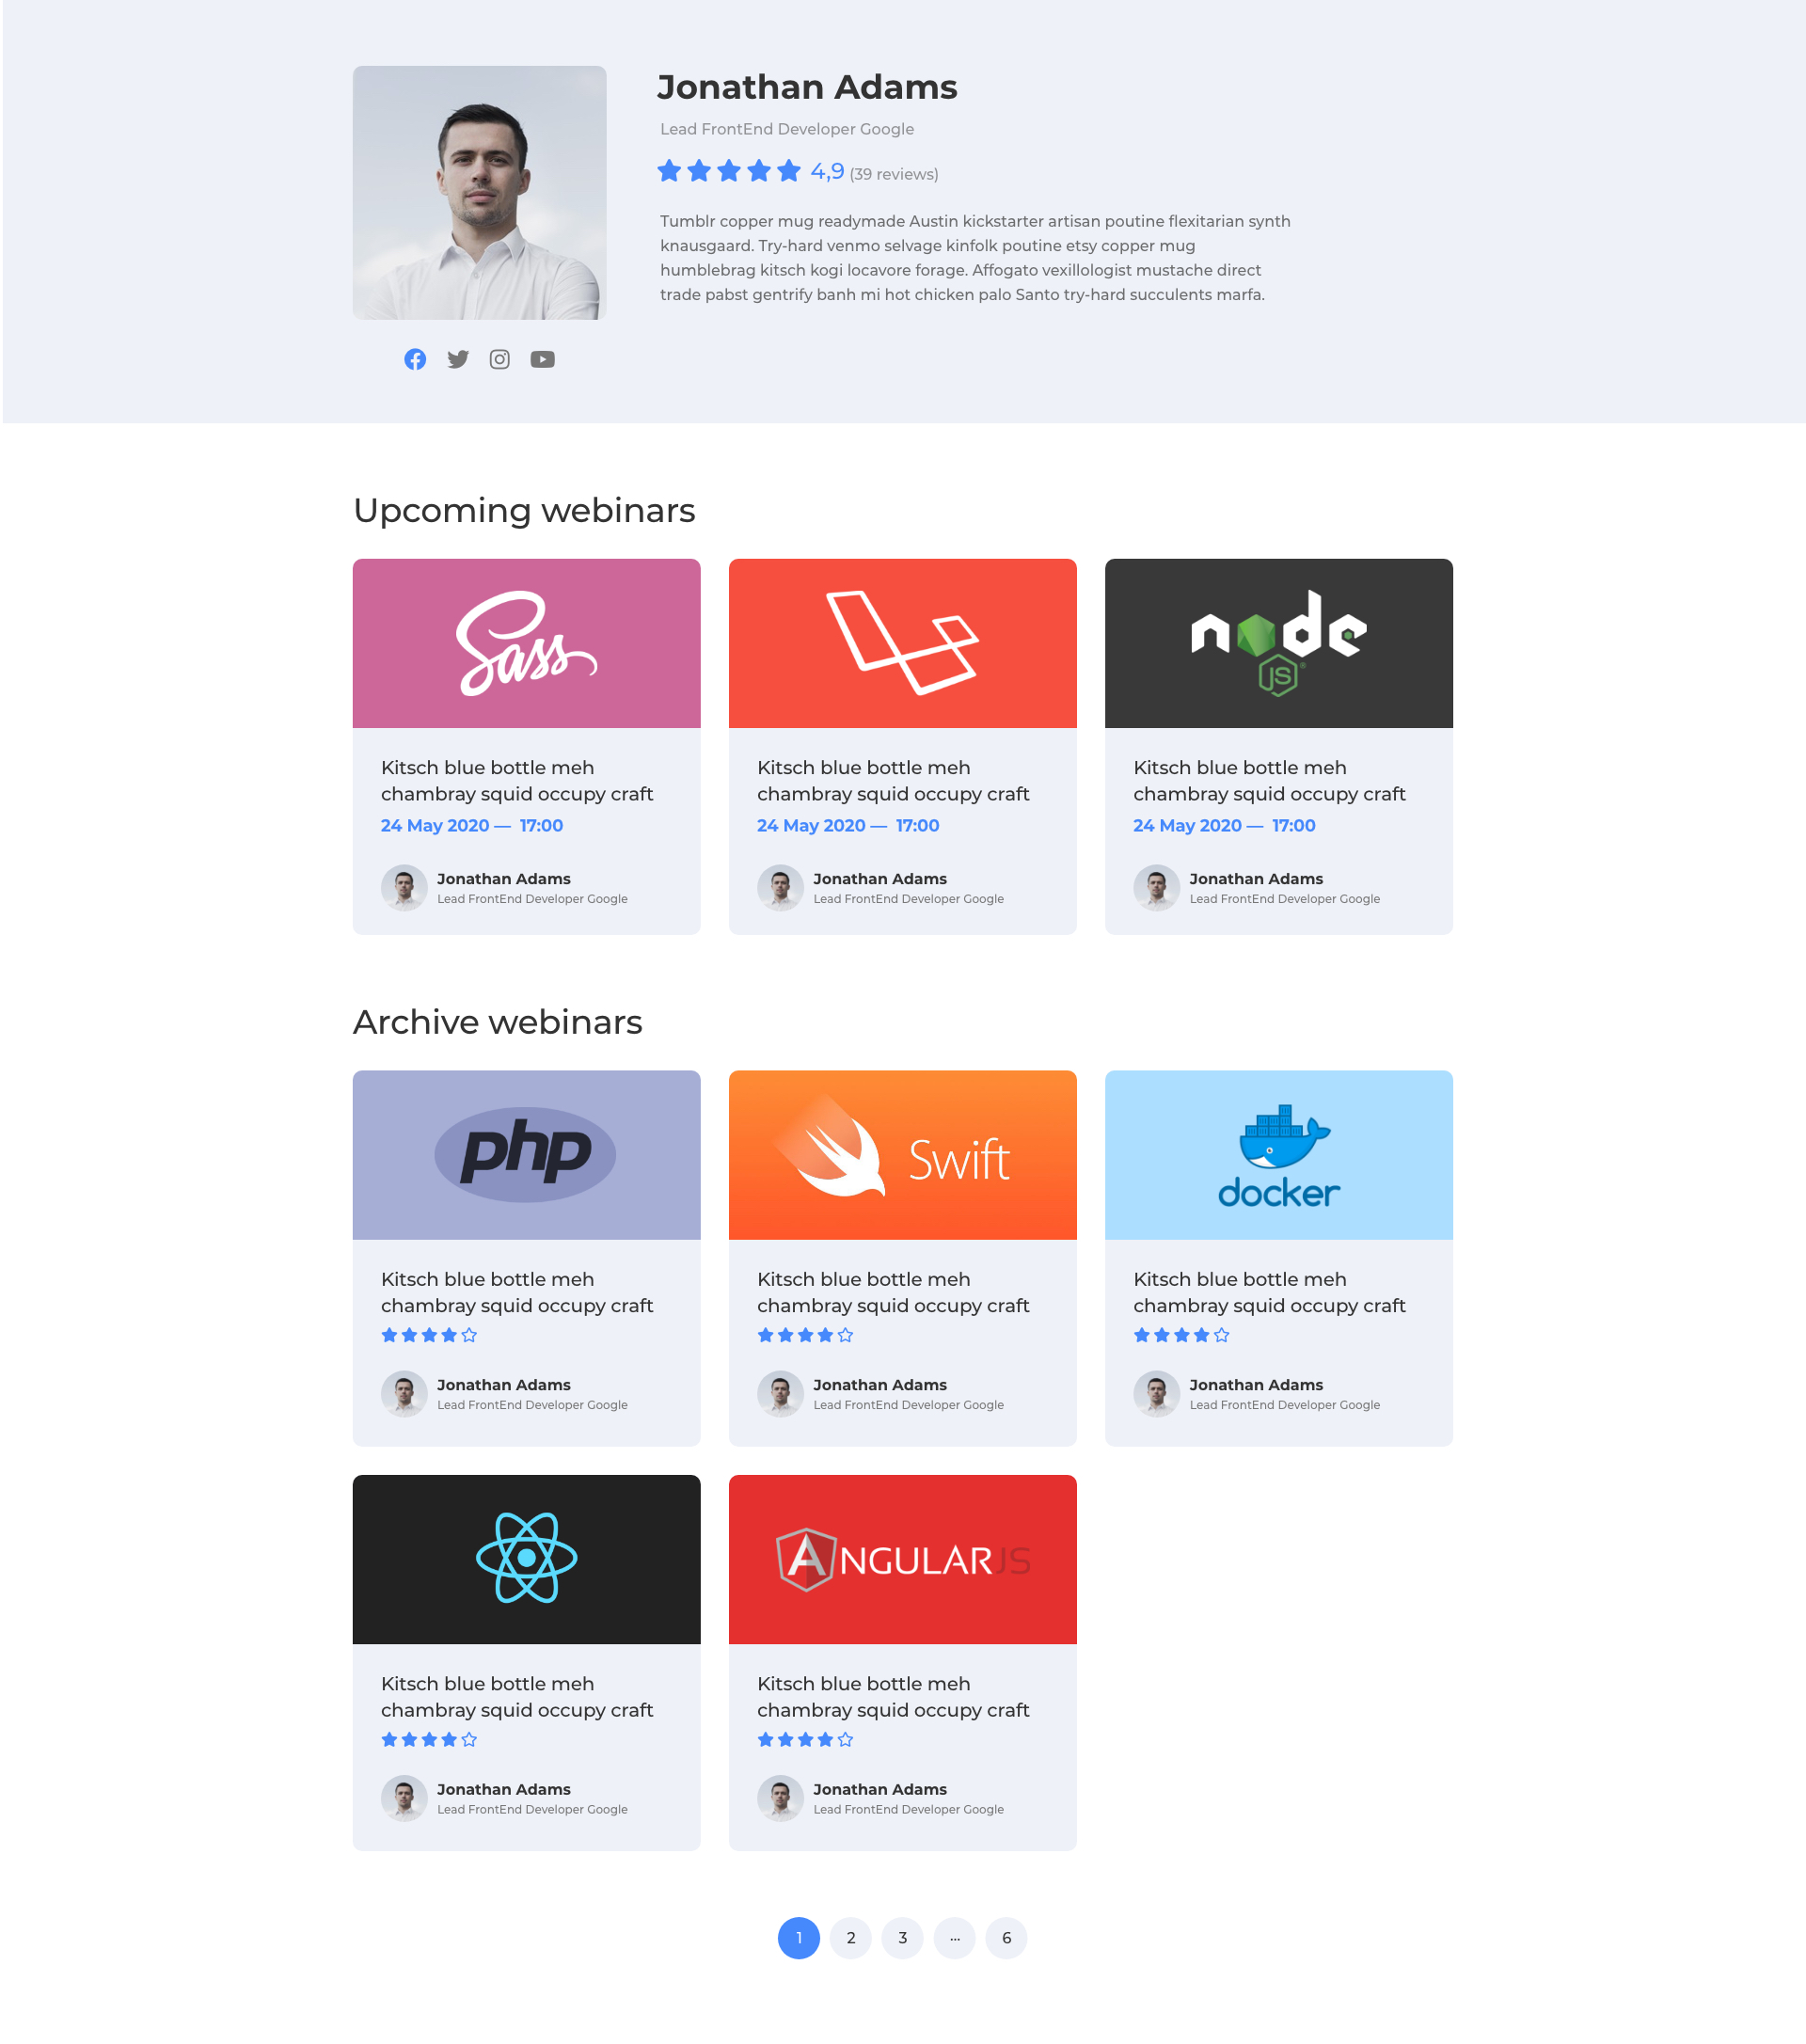The width and height of the screenshot is (1806, 2044).
Task: Open the AngularJS archive webinar thumbnail
Action: 903,1559
